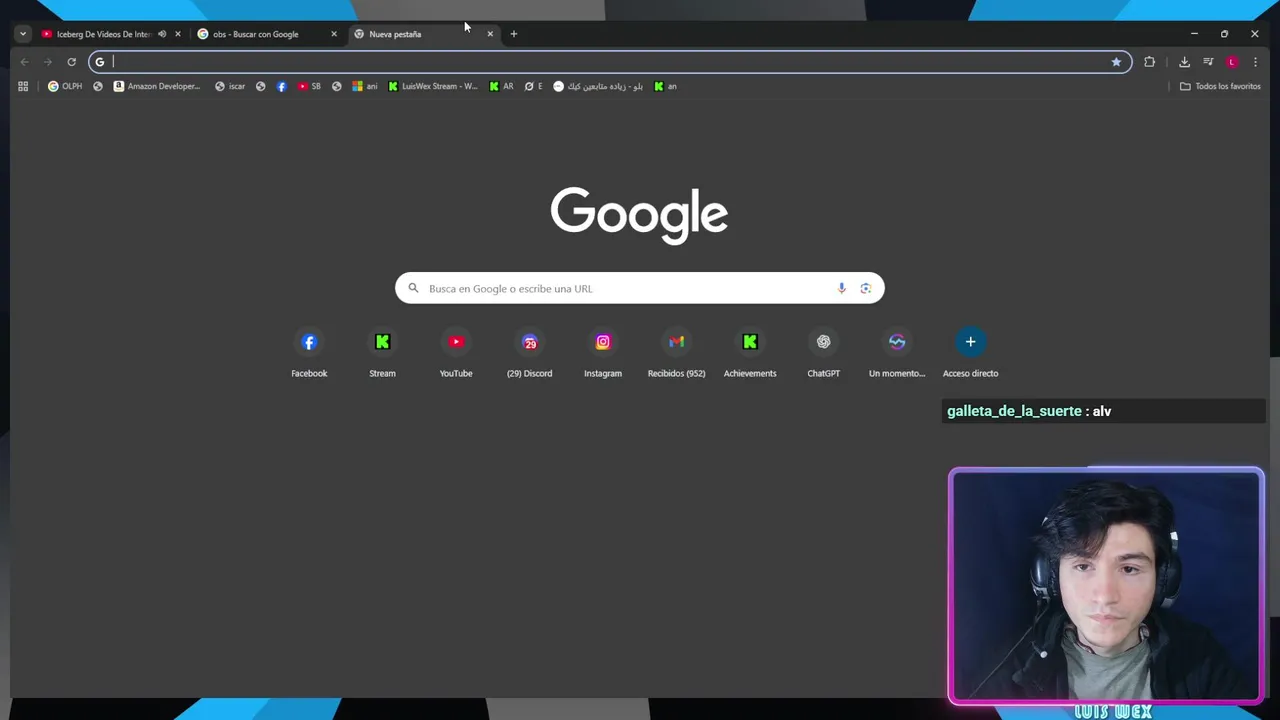Click the galleta_de_la_suerte chat message
The image size is (1280, 720).
[1104, 411]
